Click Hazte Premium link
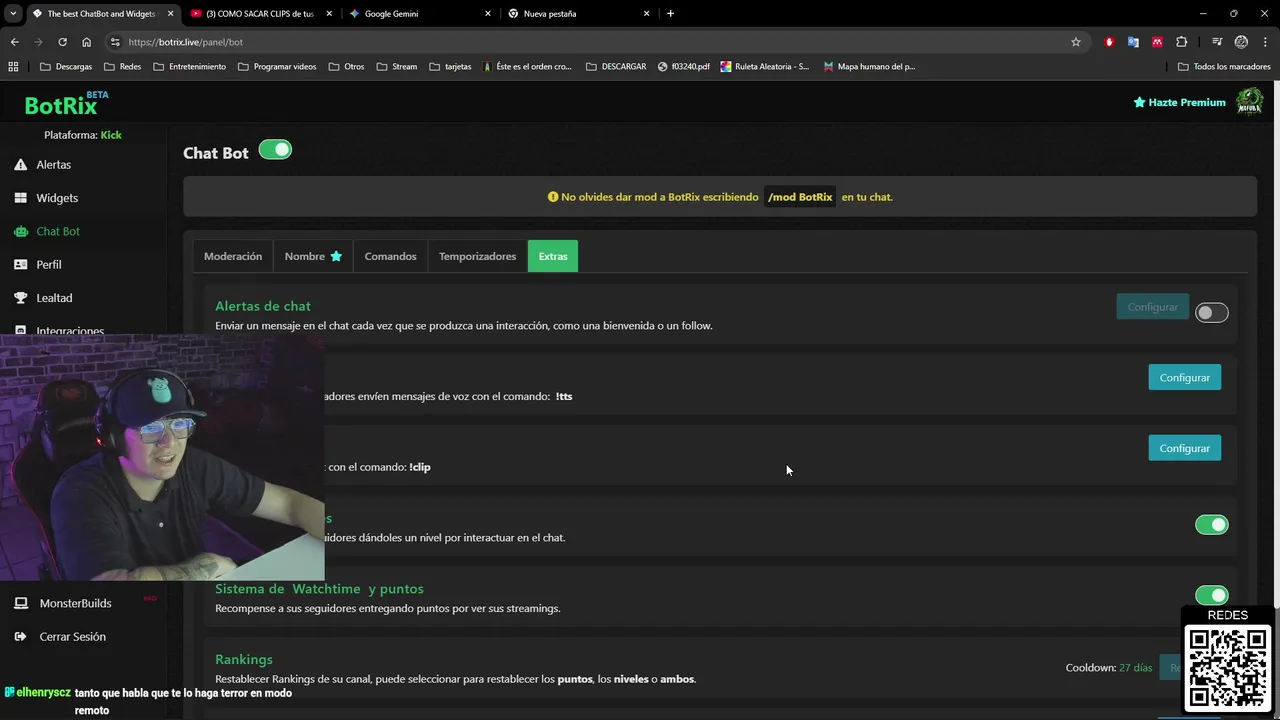This screenshot has height=720, width=1280. (x=1179, y=102)
